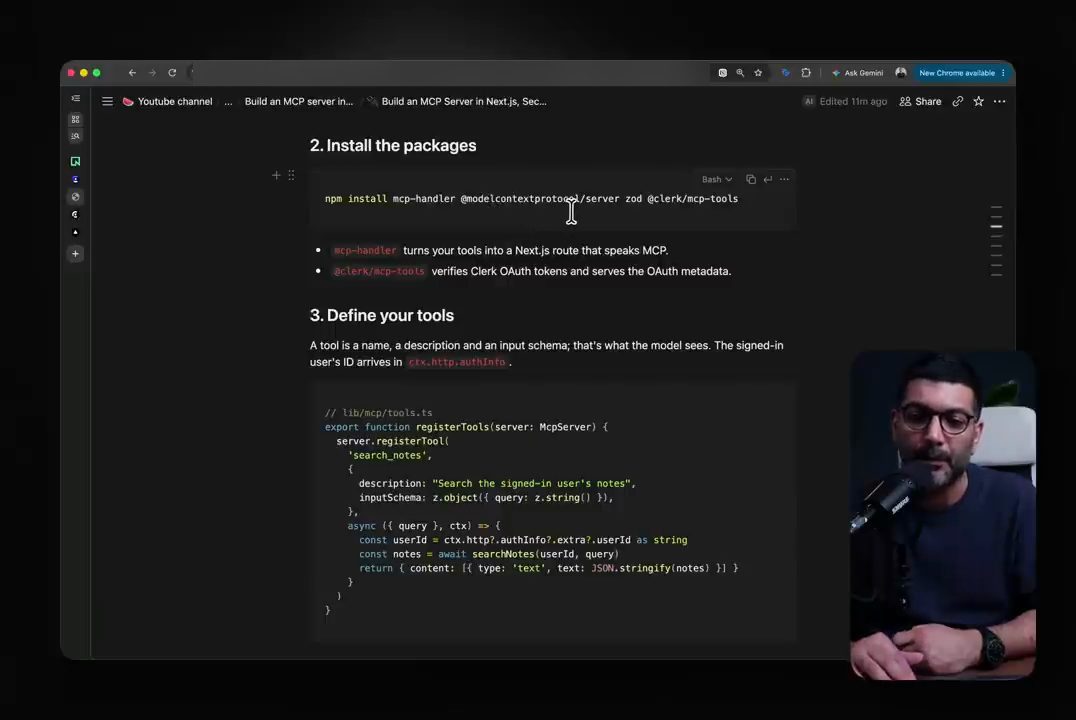Click the blue extension icon in Chrome toolbar
Screen dimensions: 1076x720
tap(786, 73)
